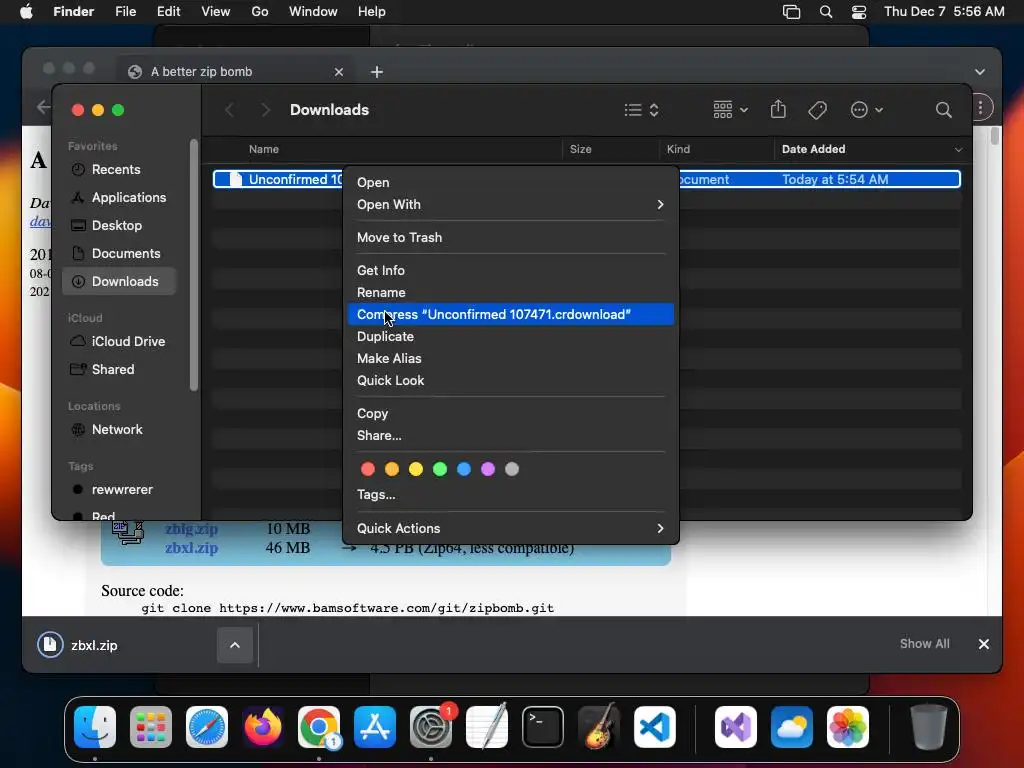The width and height of the screenshot is (1024, 768).
Task: Close the "A better zip bomb" tab
Action: click(x=338, y=72)
